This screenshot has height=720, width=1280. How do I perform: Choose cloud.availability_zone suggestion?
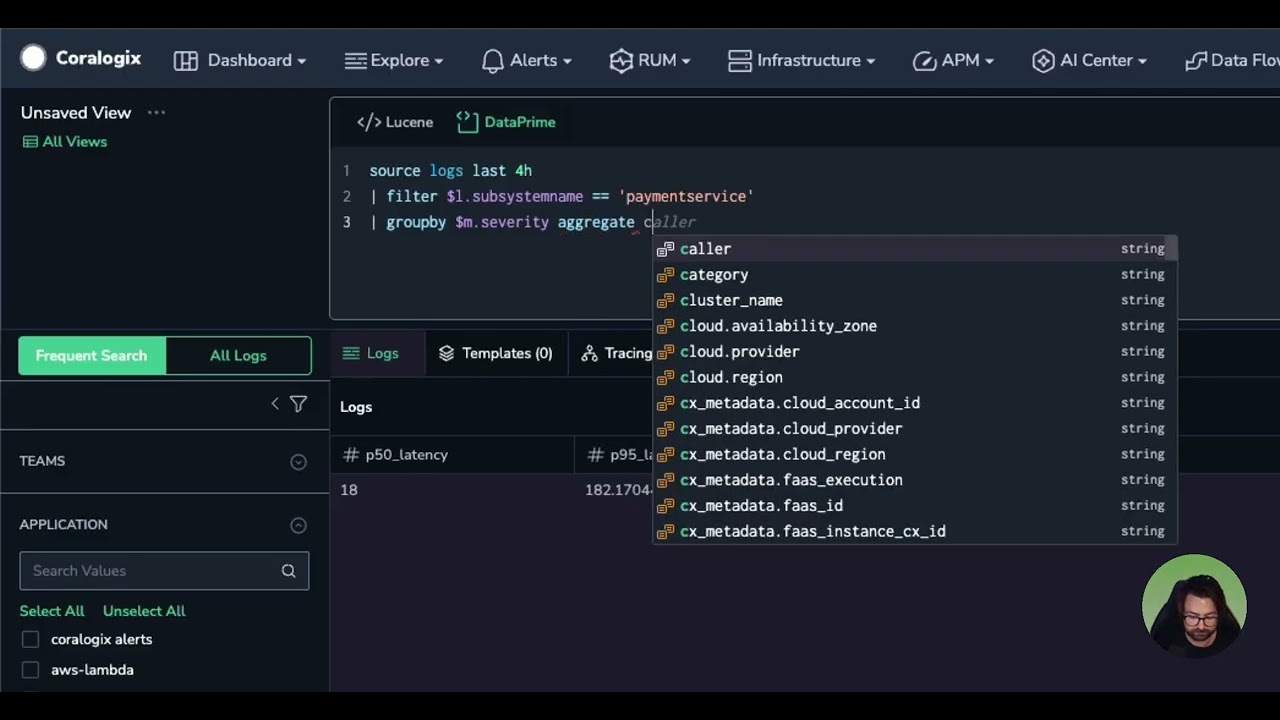pos(915,326)
